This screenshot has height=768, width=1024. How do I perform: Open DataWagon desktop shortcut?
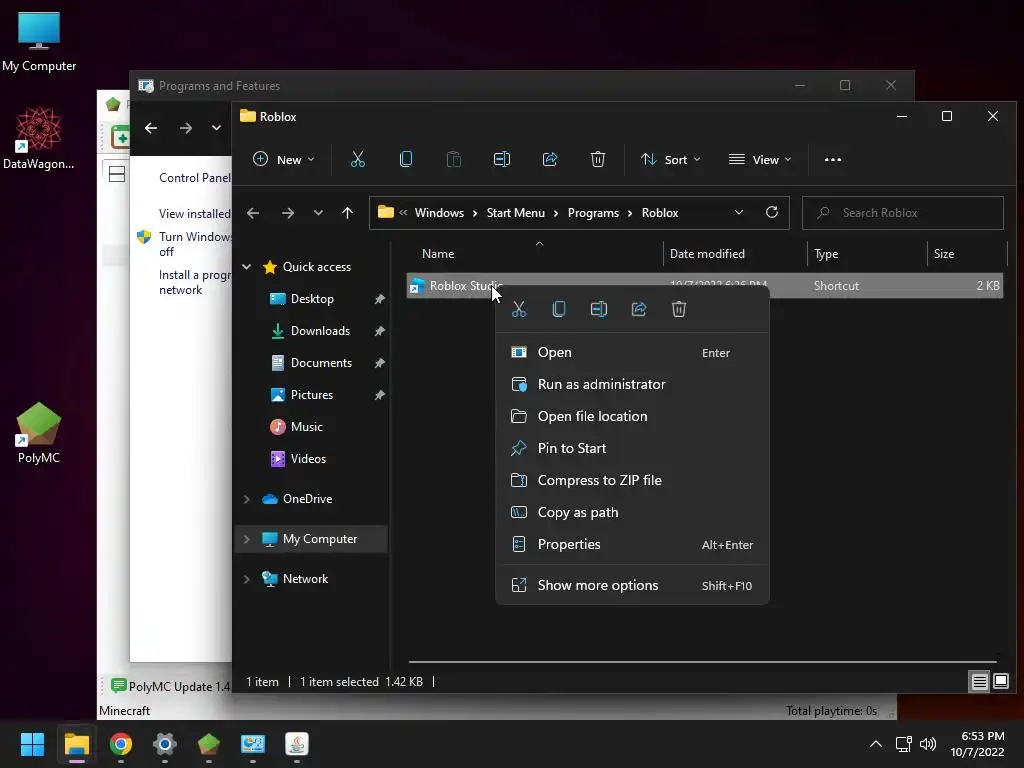click(x=39, y=138)
